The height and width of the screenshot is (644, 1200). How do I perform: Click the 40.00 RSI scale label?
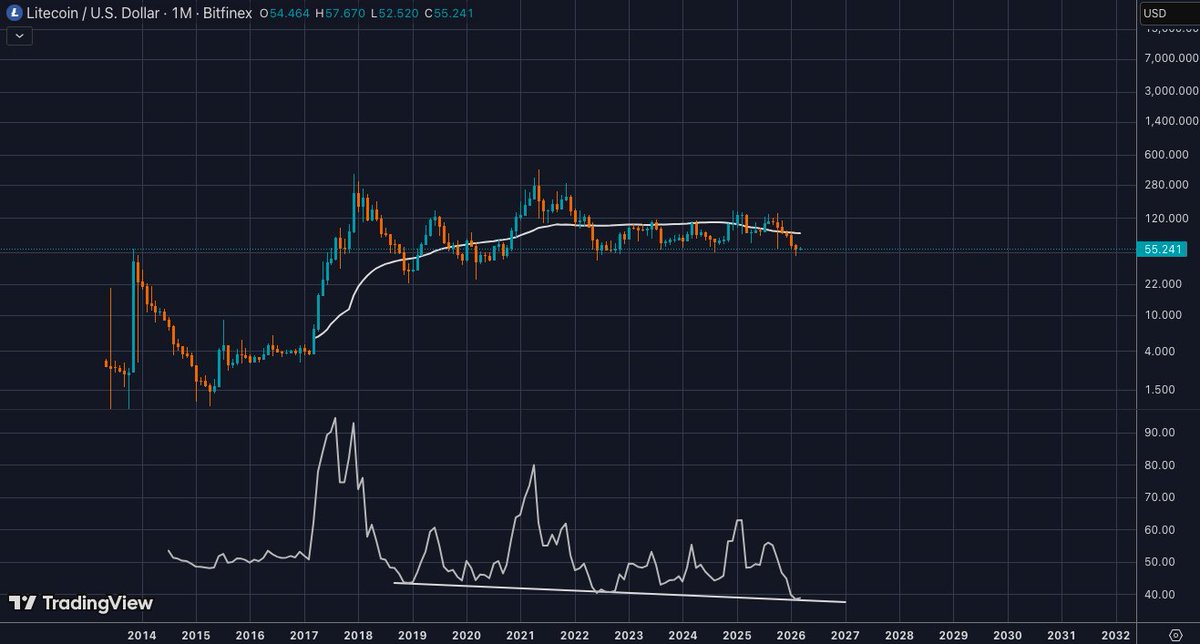(1161, 594)
